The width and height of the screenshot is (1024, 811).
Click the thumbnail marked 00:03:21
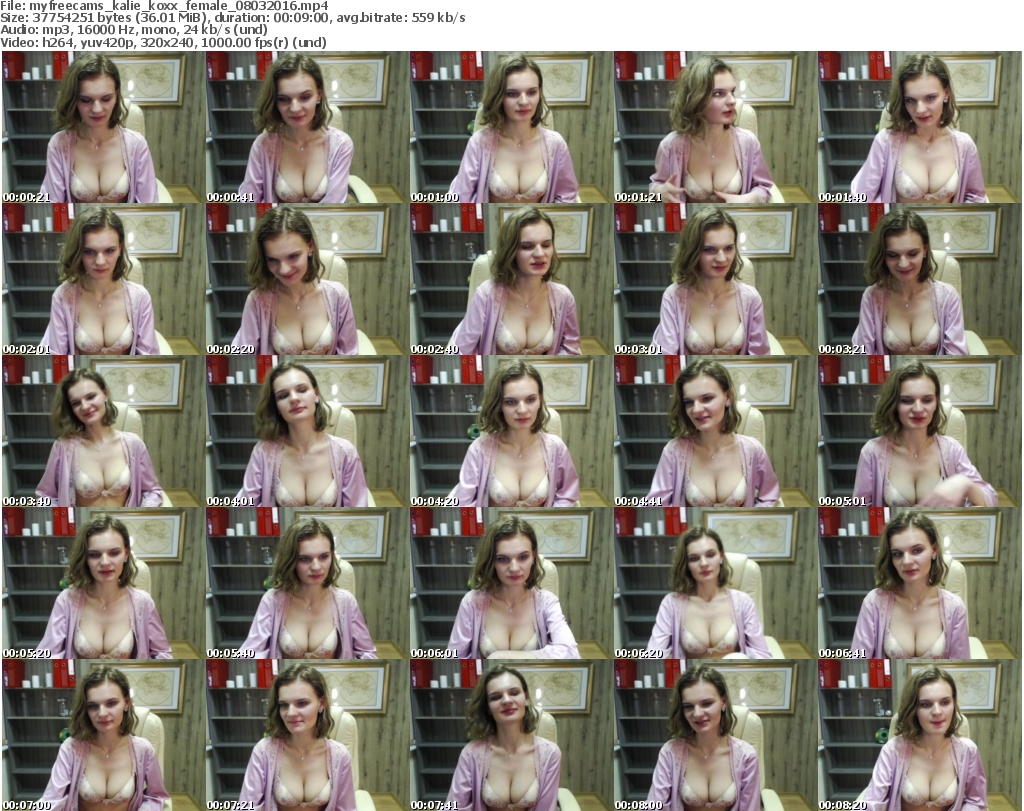(x=919, y=280)
